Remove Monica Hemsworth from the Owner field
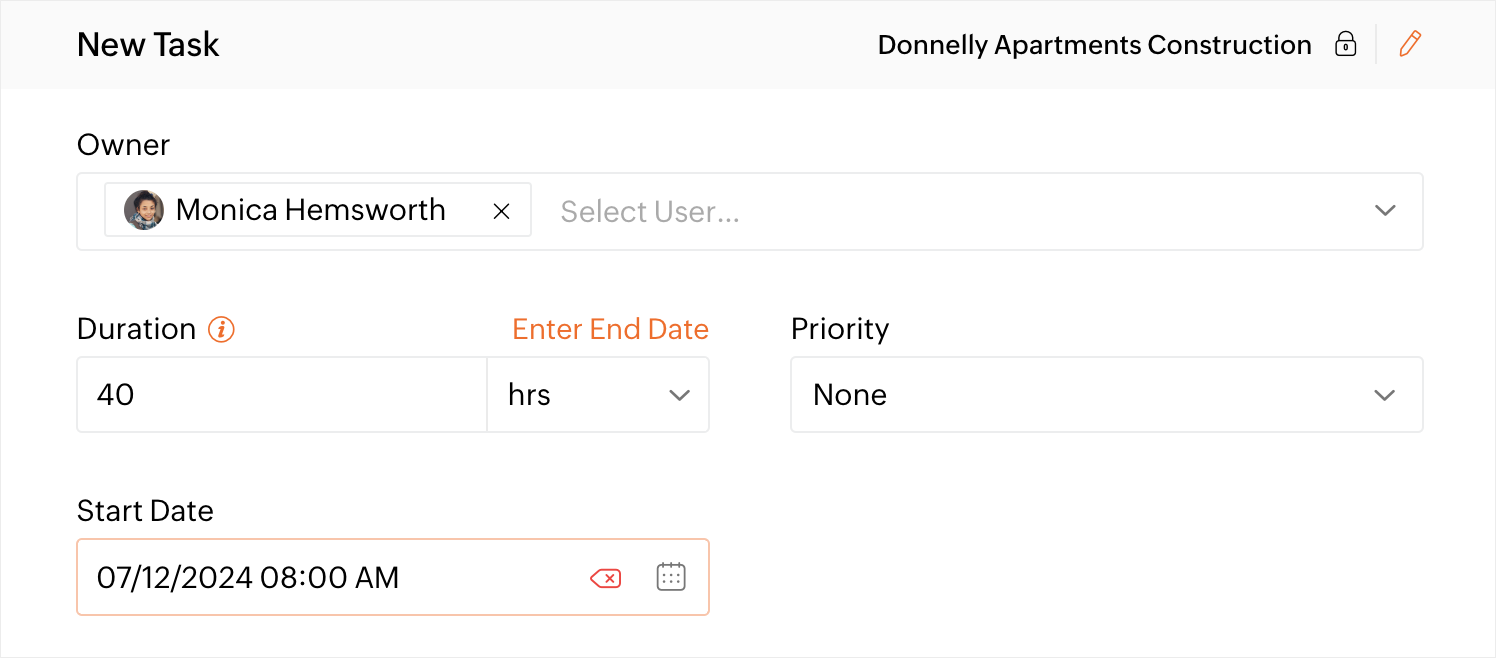The image size is (1496, 658). click(x=502, y=211)
